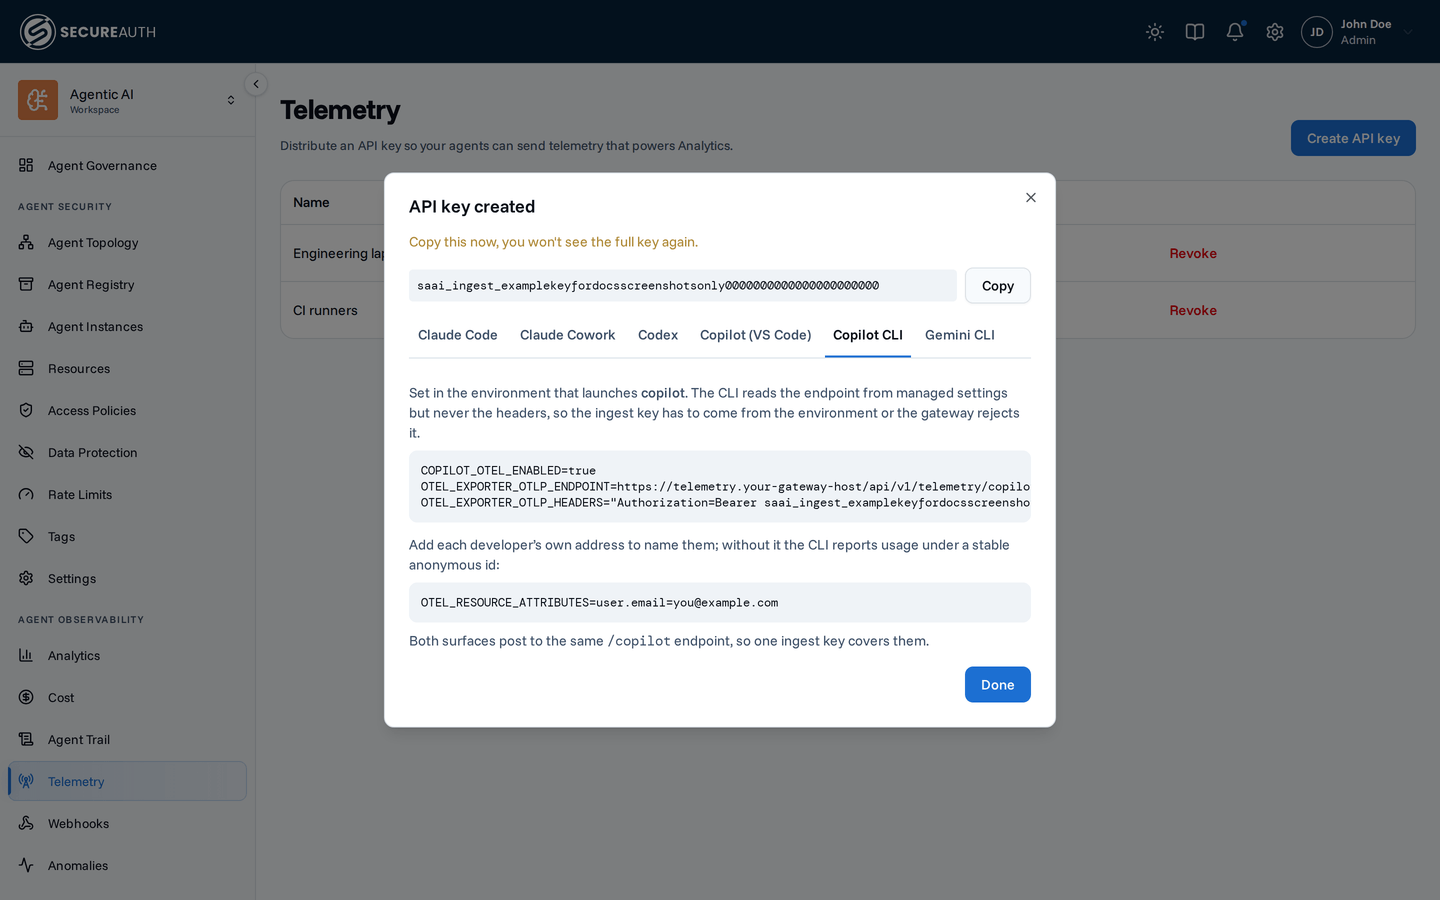The image size is (1440, 900).
Task: Click the Data Protection icon
Action: (x=26, y=452)
